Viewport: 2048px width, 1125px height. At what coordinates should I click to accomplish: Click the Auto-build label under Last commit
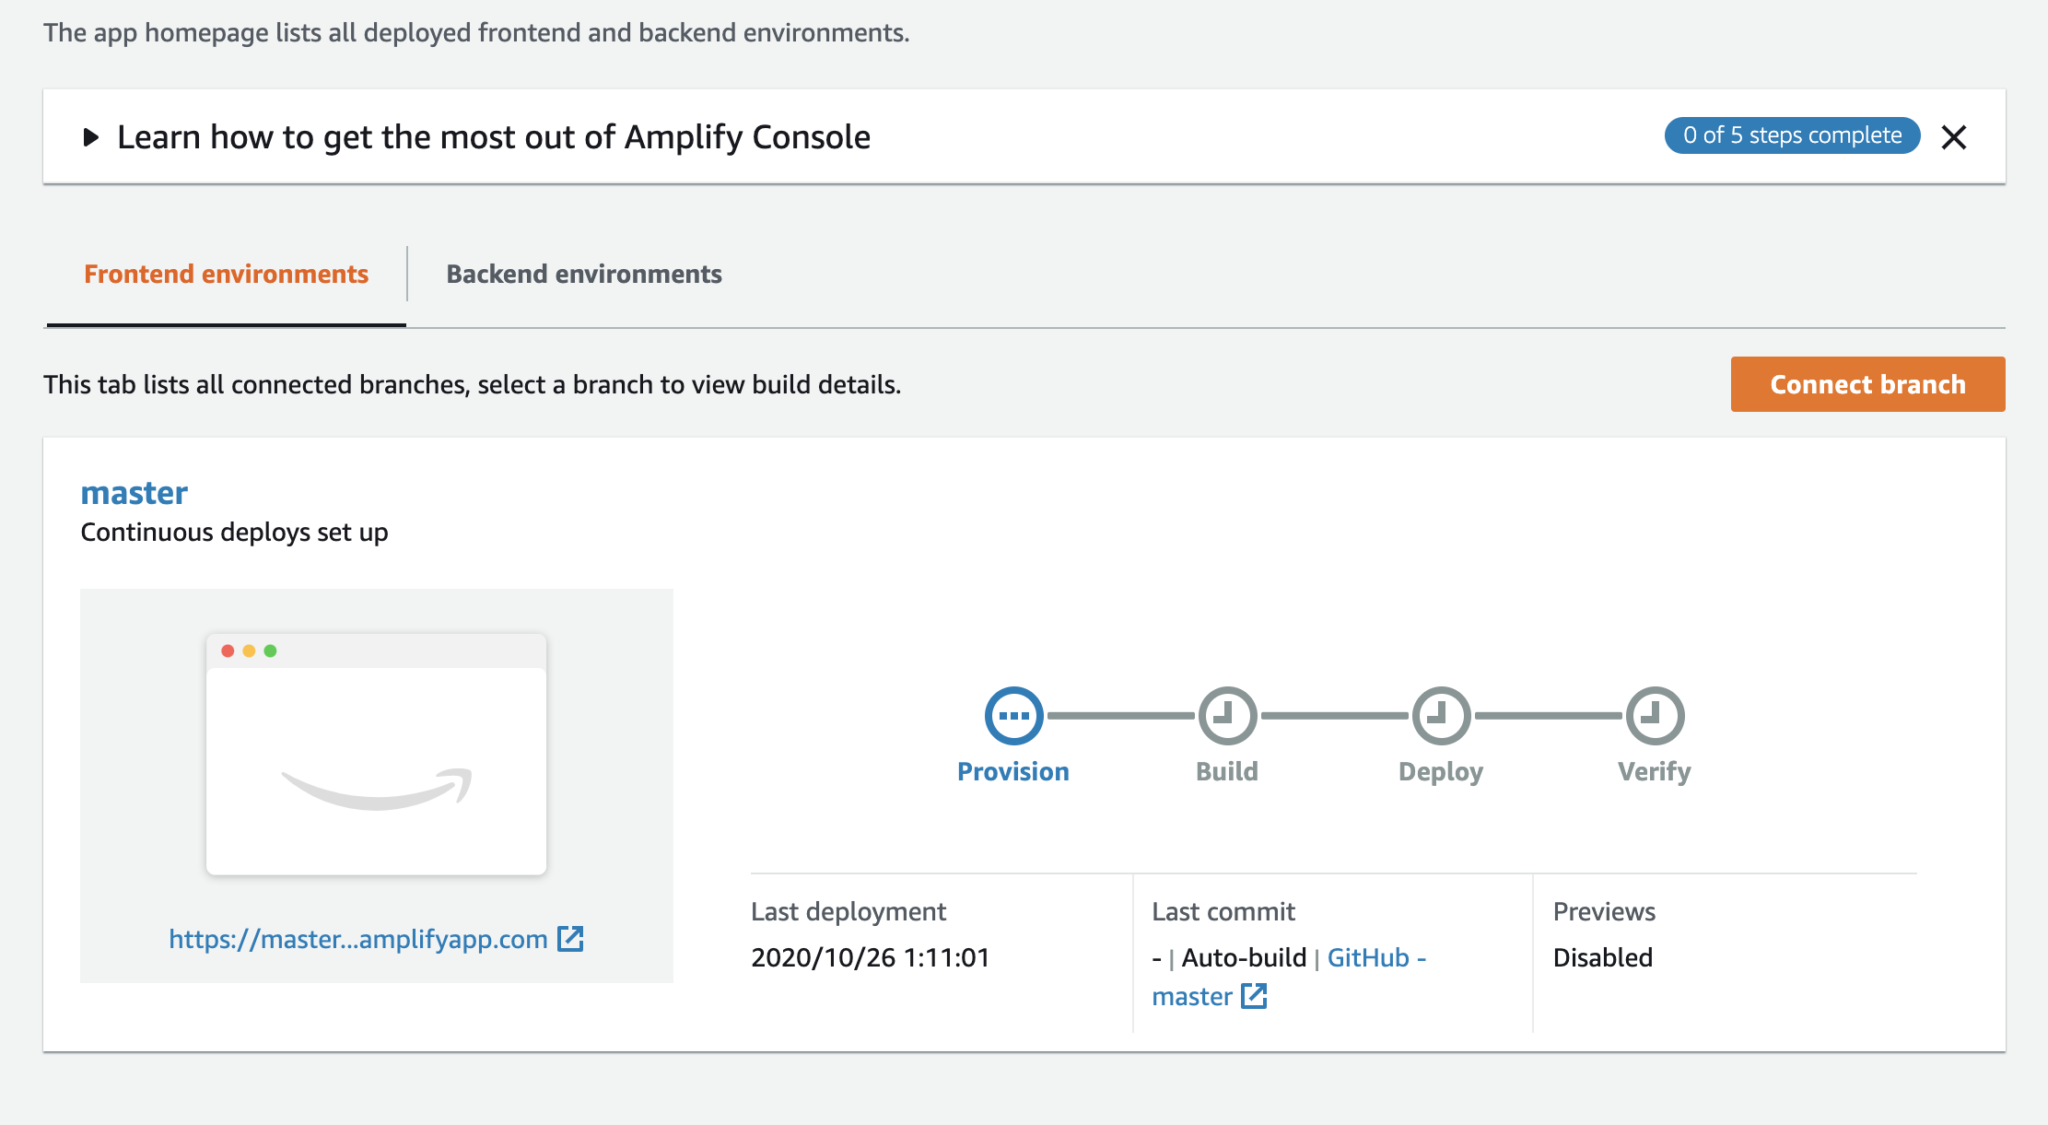coord(1244,957)
